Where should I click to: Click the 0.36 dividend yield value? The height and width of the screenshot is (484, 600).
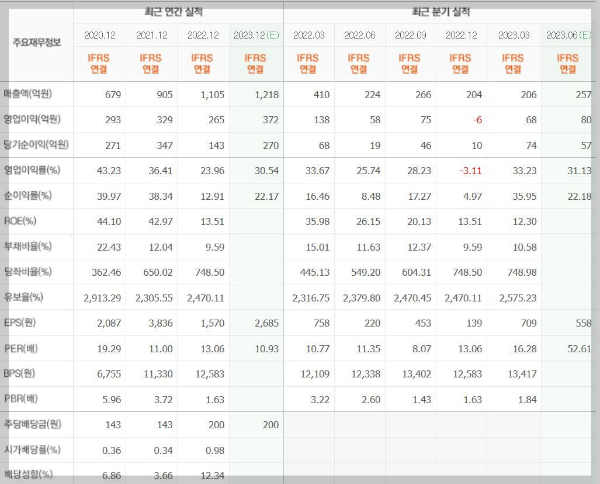(x=111, y=451)
